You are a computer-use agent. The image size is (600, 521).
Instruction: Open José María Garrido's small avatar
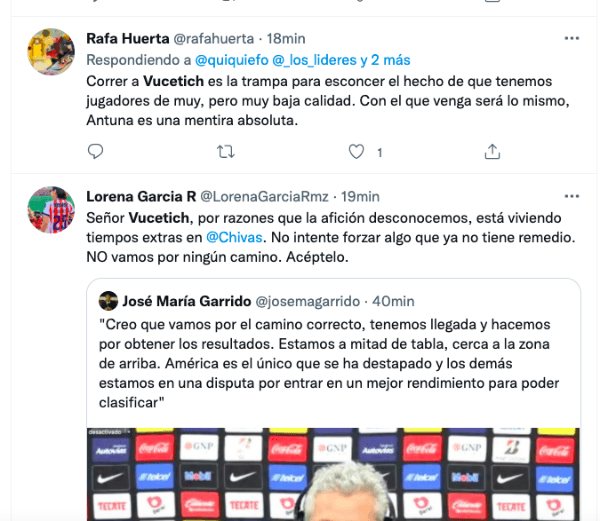click(x=108, y=301)
